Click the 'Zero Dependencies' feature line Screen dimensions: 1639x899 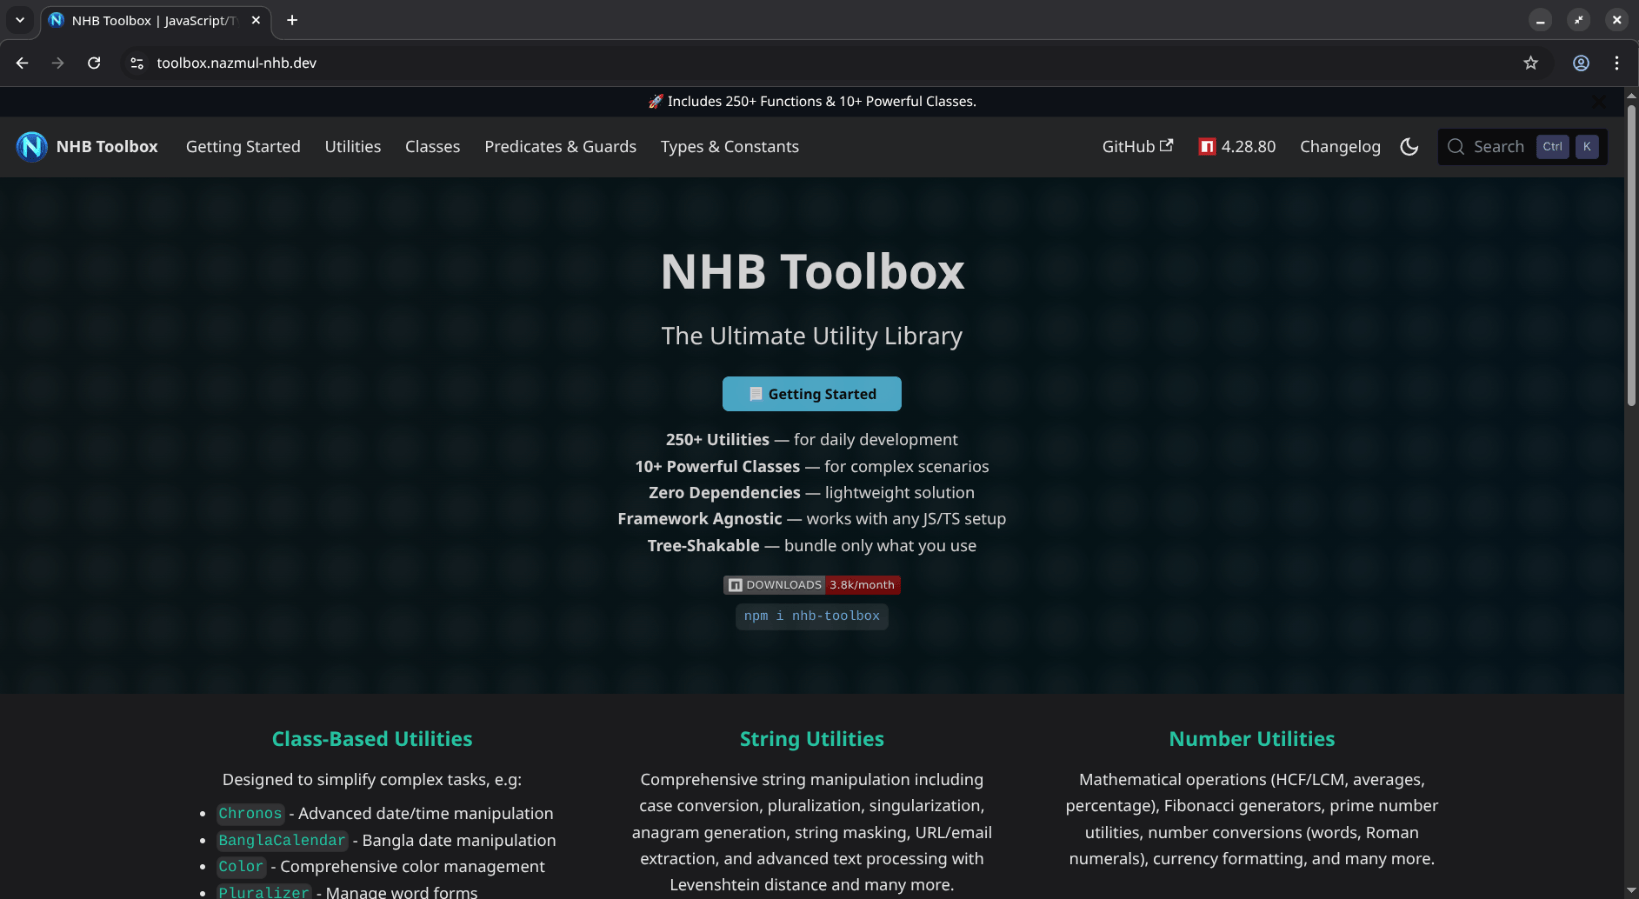click(812, 493)
